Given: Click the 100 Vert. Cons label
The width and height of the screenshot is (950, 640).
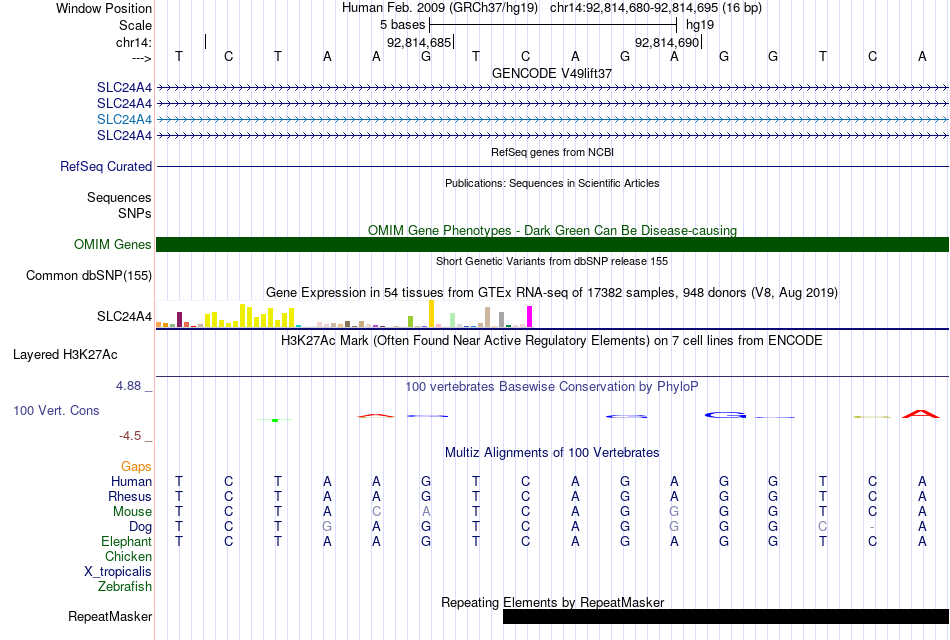Looking at the screenshot, I should pyautogui.click(x=56, y=410).
